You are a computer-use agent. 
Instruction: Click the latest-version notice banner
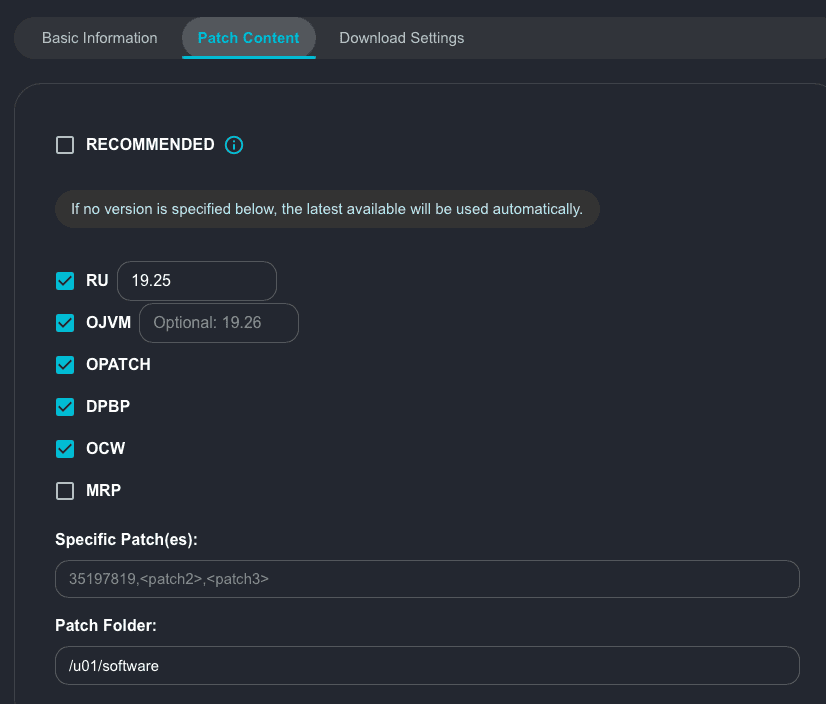tap(327, 209)
